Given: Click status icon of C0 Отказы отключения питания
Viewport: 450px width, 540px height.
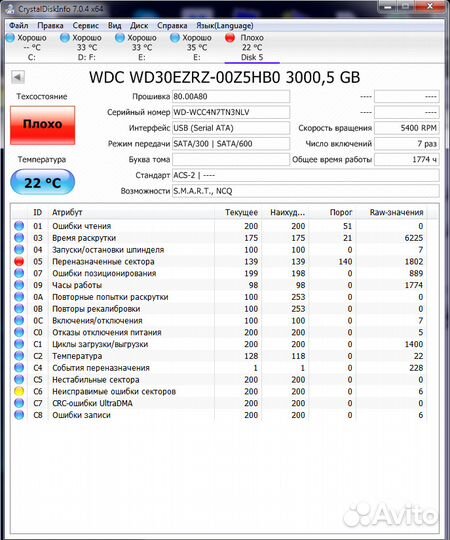Looking at the screenshot, I should [x=19, y=332].
